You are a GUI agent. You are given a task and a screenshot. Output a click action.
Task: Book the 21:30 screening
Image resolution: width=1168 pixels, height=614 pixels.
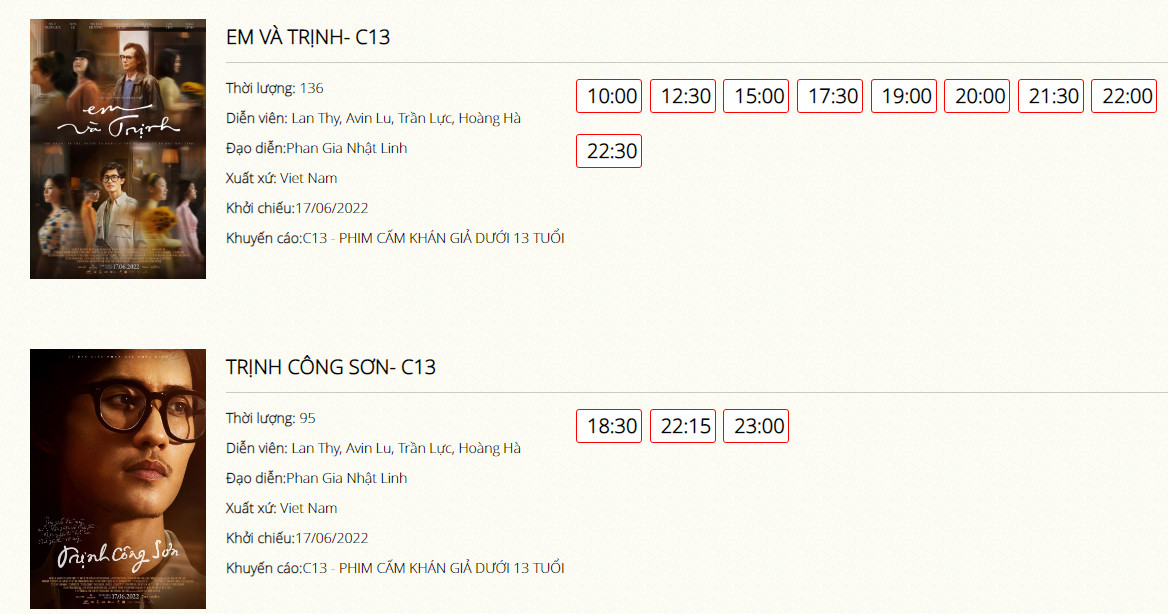1051,96
